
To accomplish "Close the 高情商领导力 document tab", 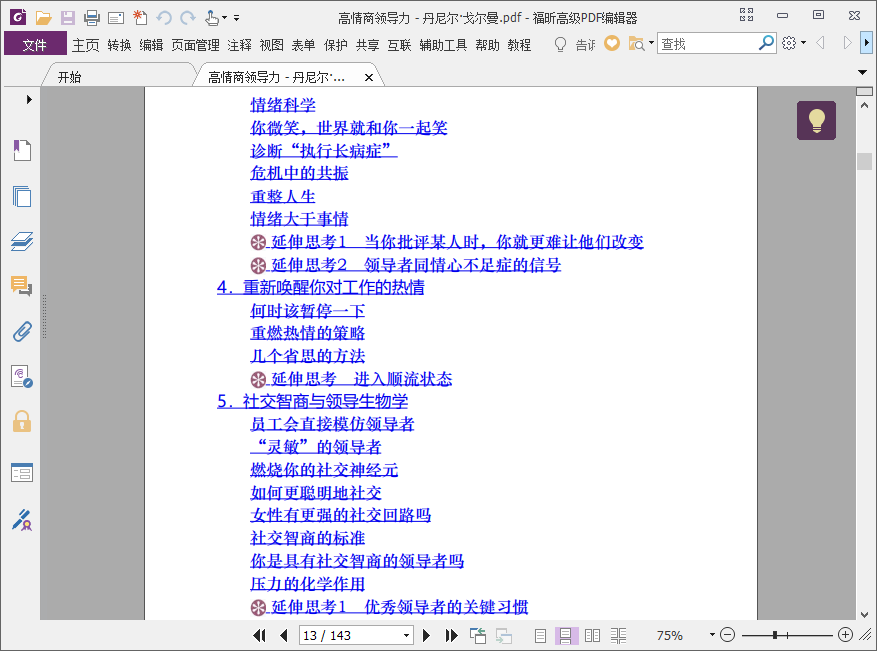I will pos(369,78).
